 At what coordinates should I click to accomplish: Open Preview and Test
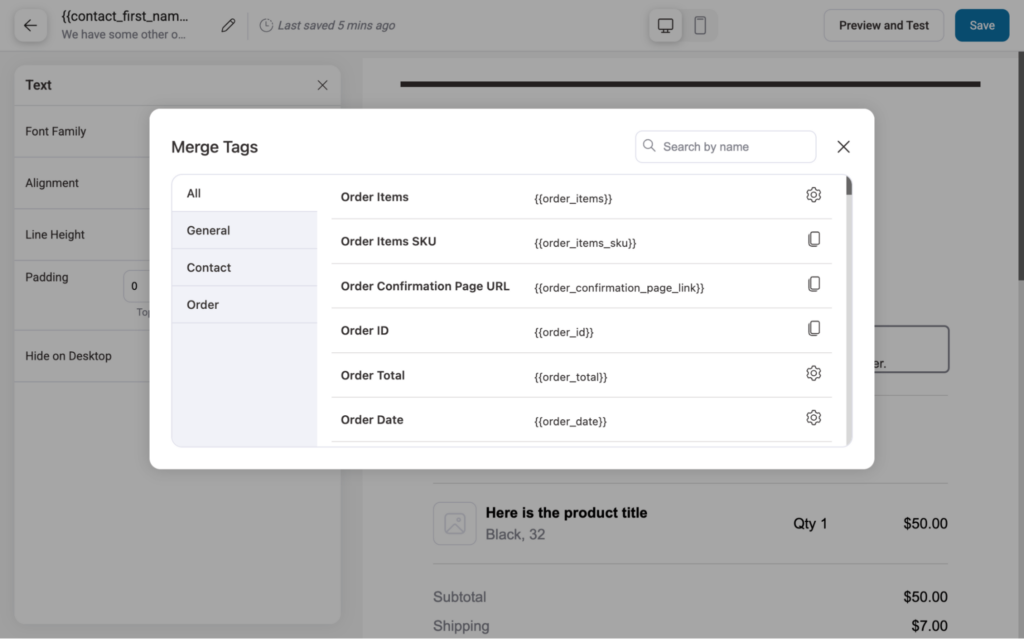tap(883, 25)
